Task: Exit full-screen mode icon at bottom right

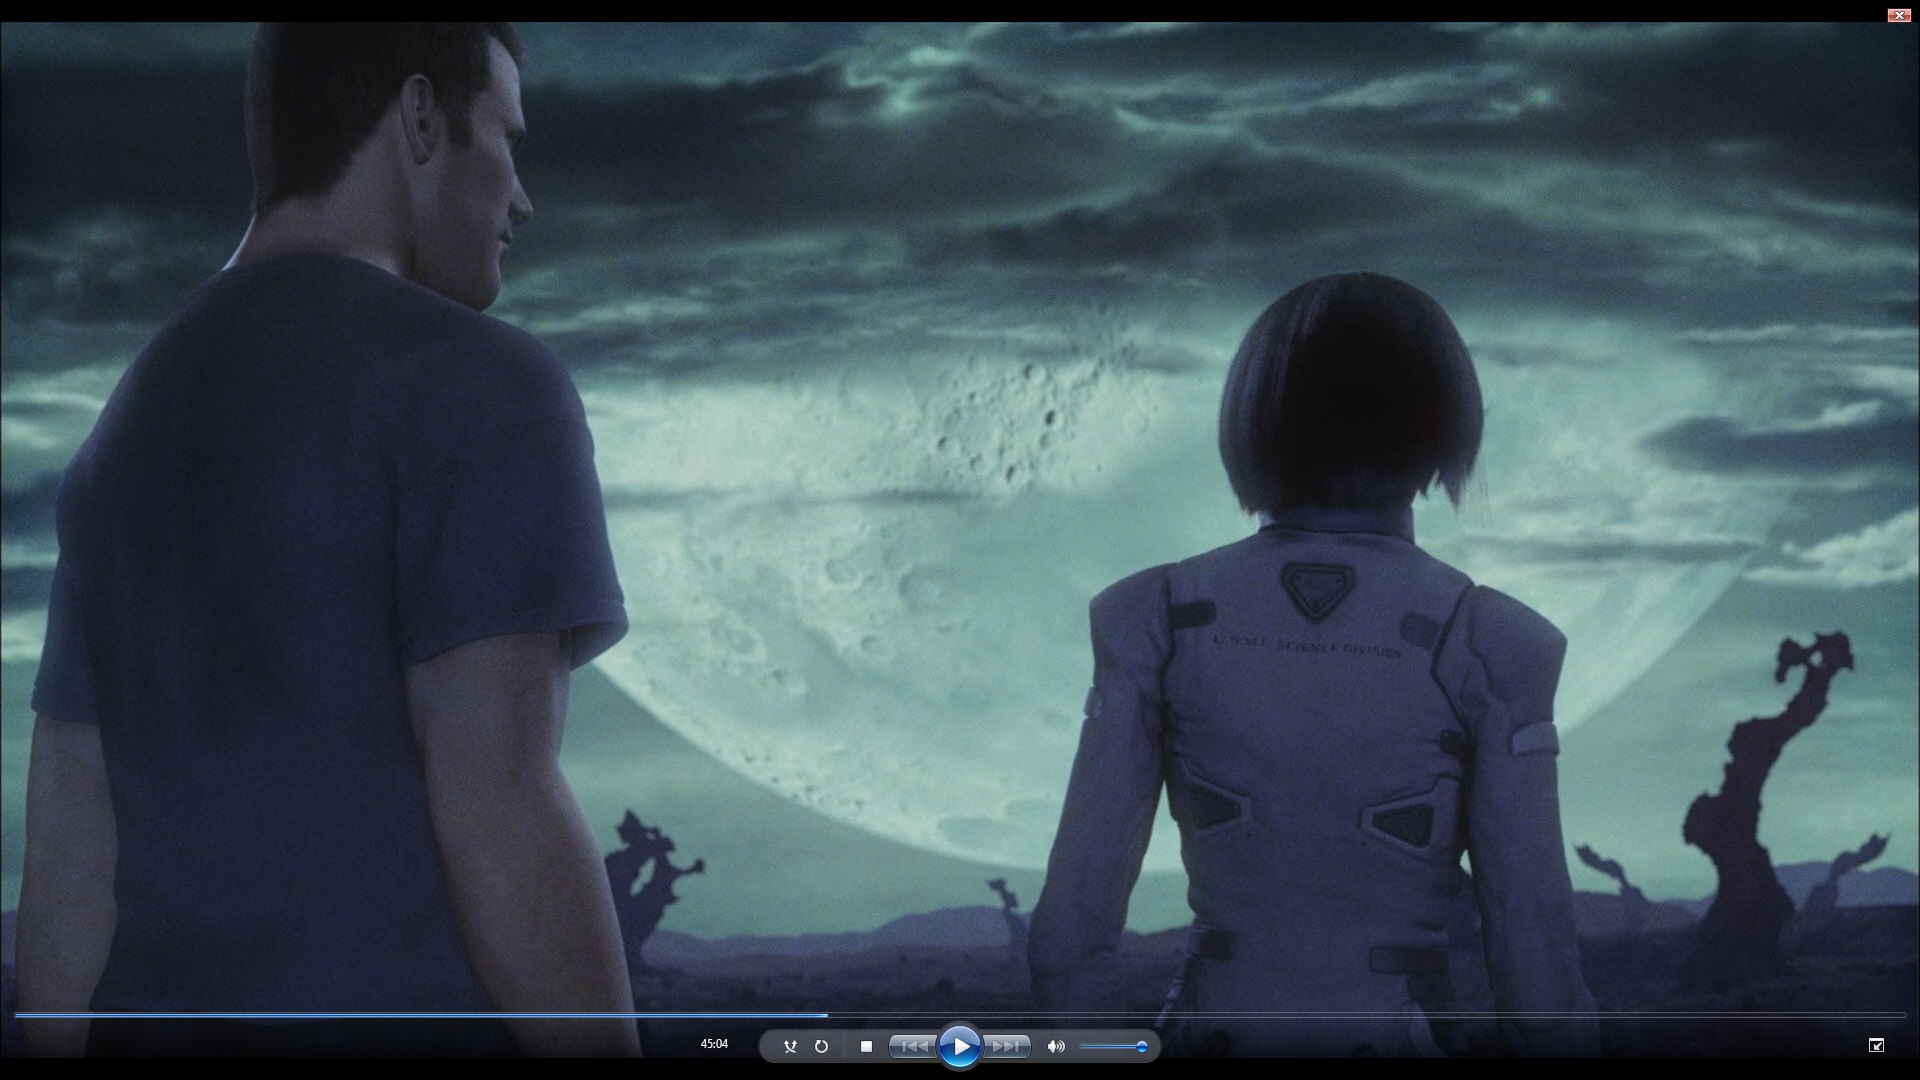Action: click(x=1876, y=1045)
